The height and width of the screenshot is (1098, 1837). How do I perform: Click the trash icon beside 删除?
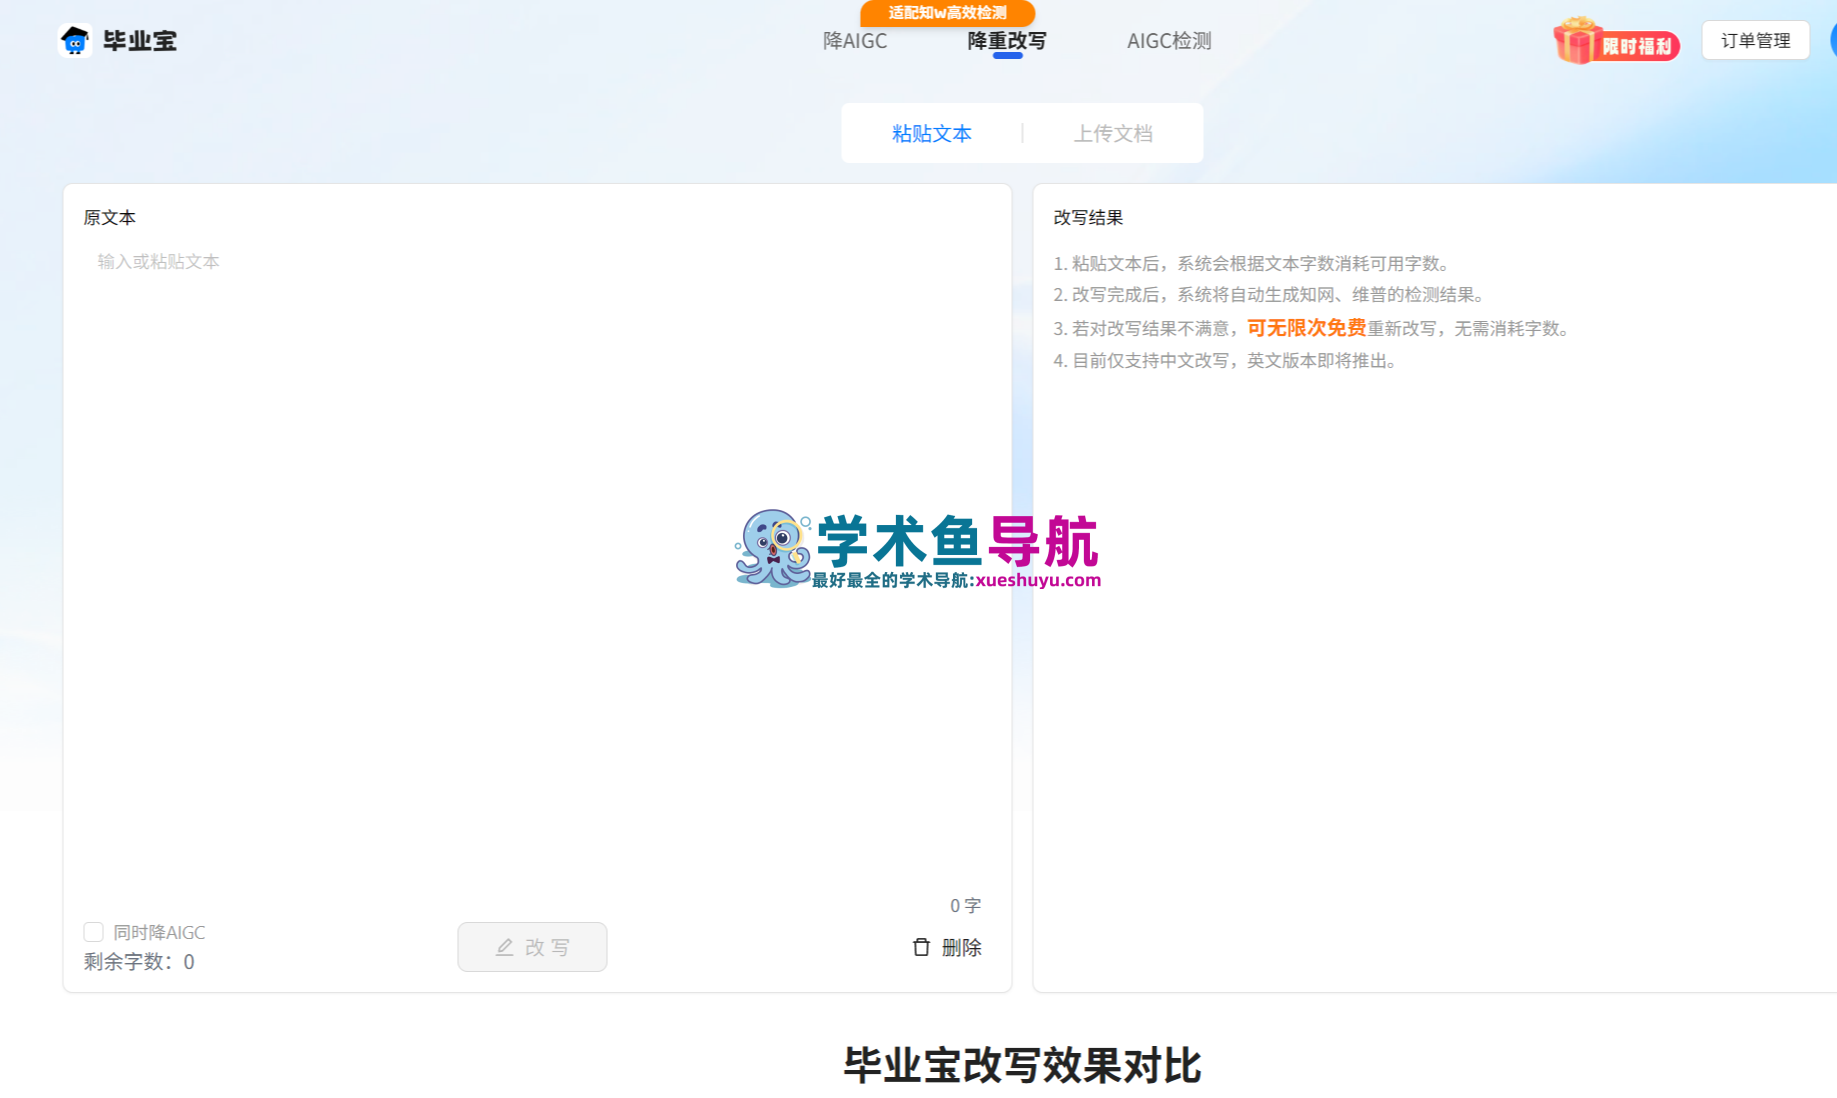920,947
